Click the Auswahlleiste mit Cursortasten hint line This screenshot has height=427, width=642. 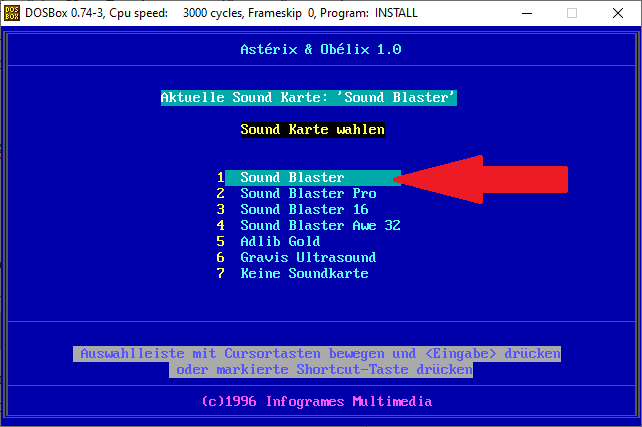[317, 353]
